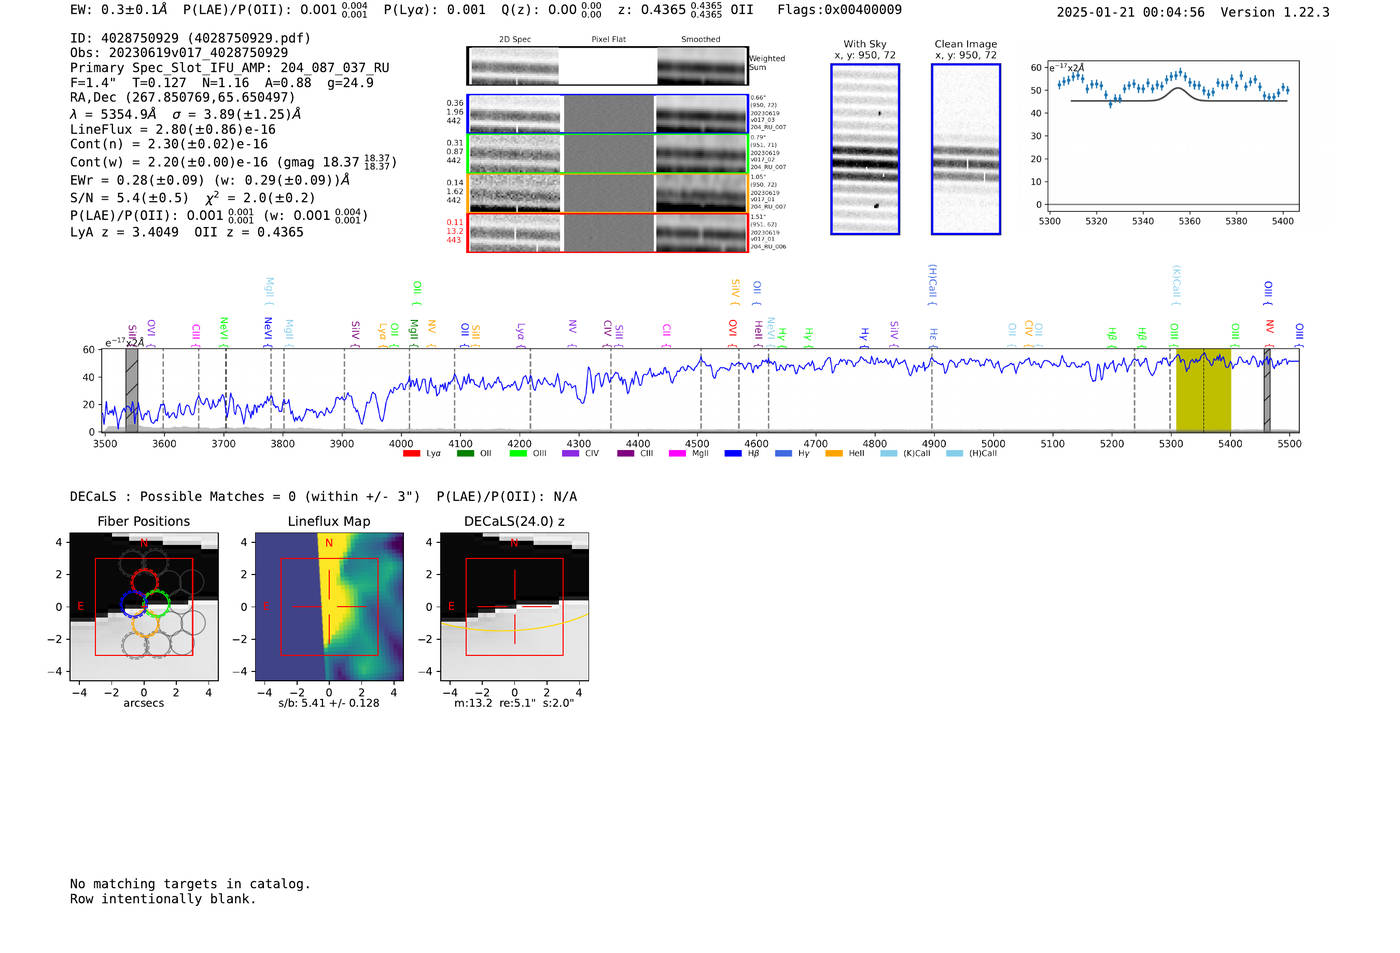Select the Row intentionally blank text
This screenshot has width=1400, height=953.
pos(163,899)
